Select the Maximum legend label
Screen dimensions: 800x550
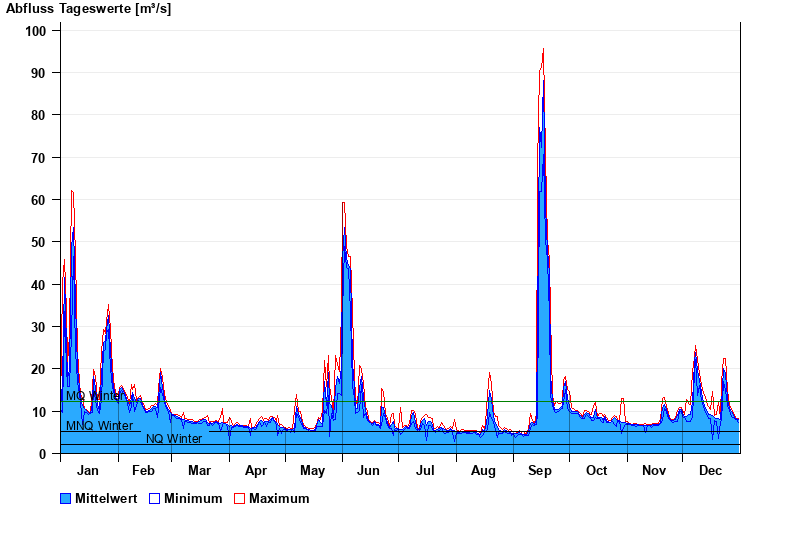[x=279, y=499]
